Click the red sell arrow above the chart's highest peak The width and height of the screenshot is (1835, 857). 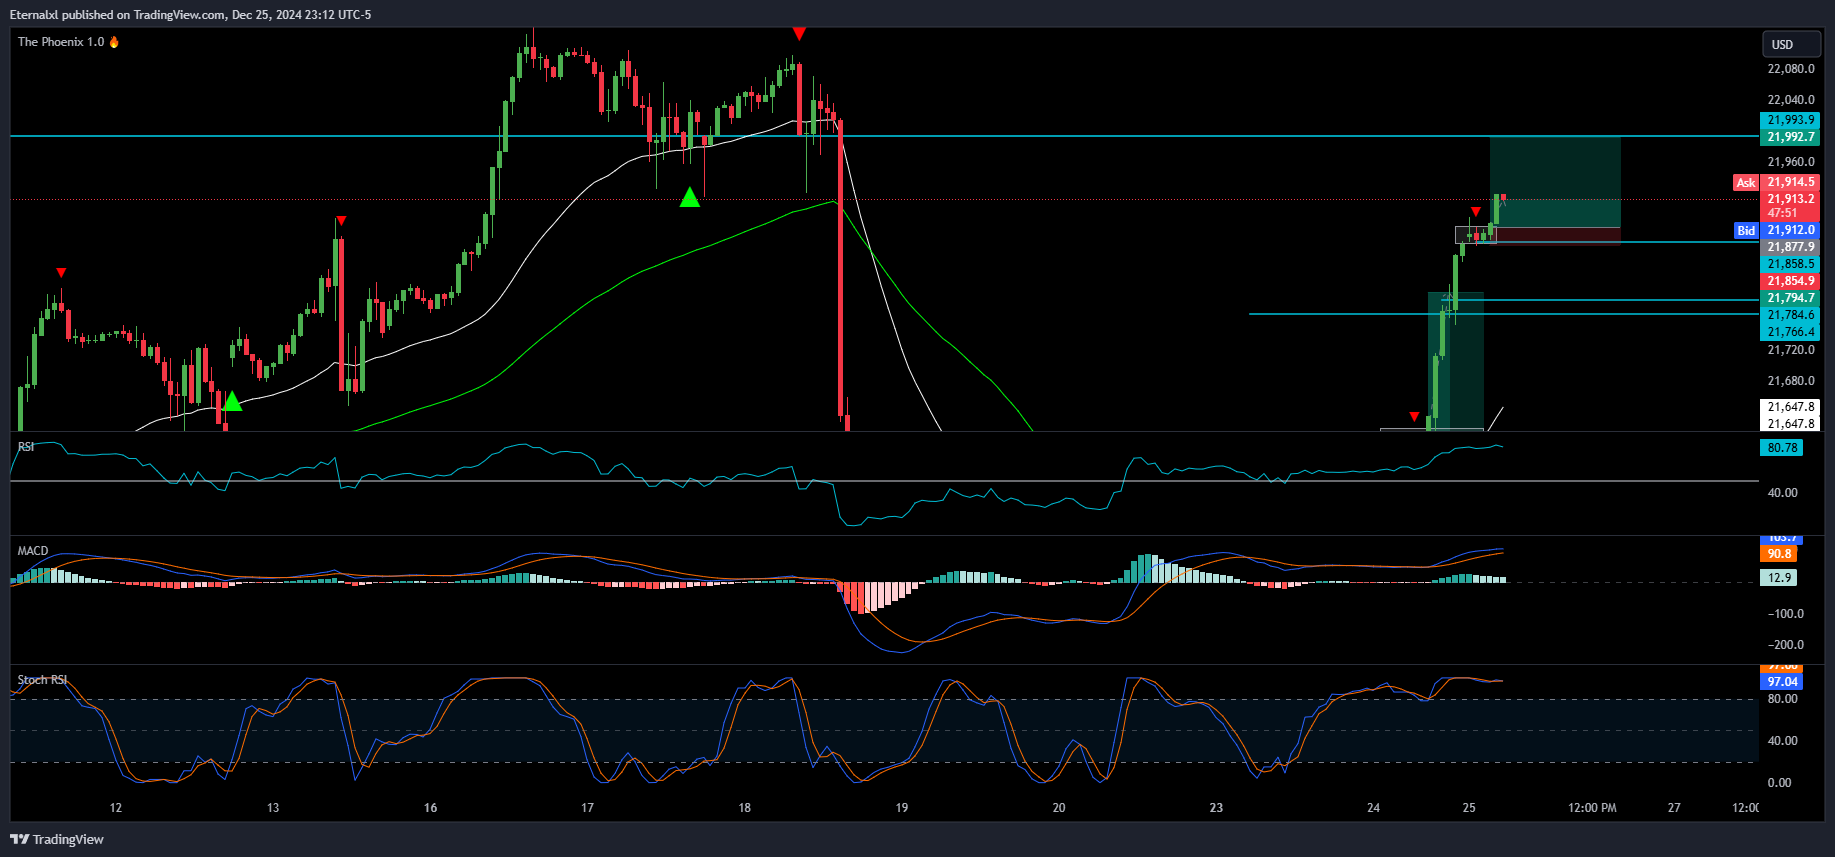point(799,34)
